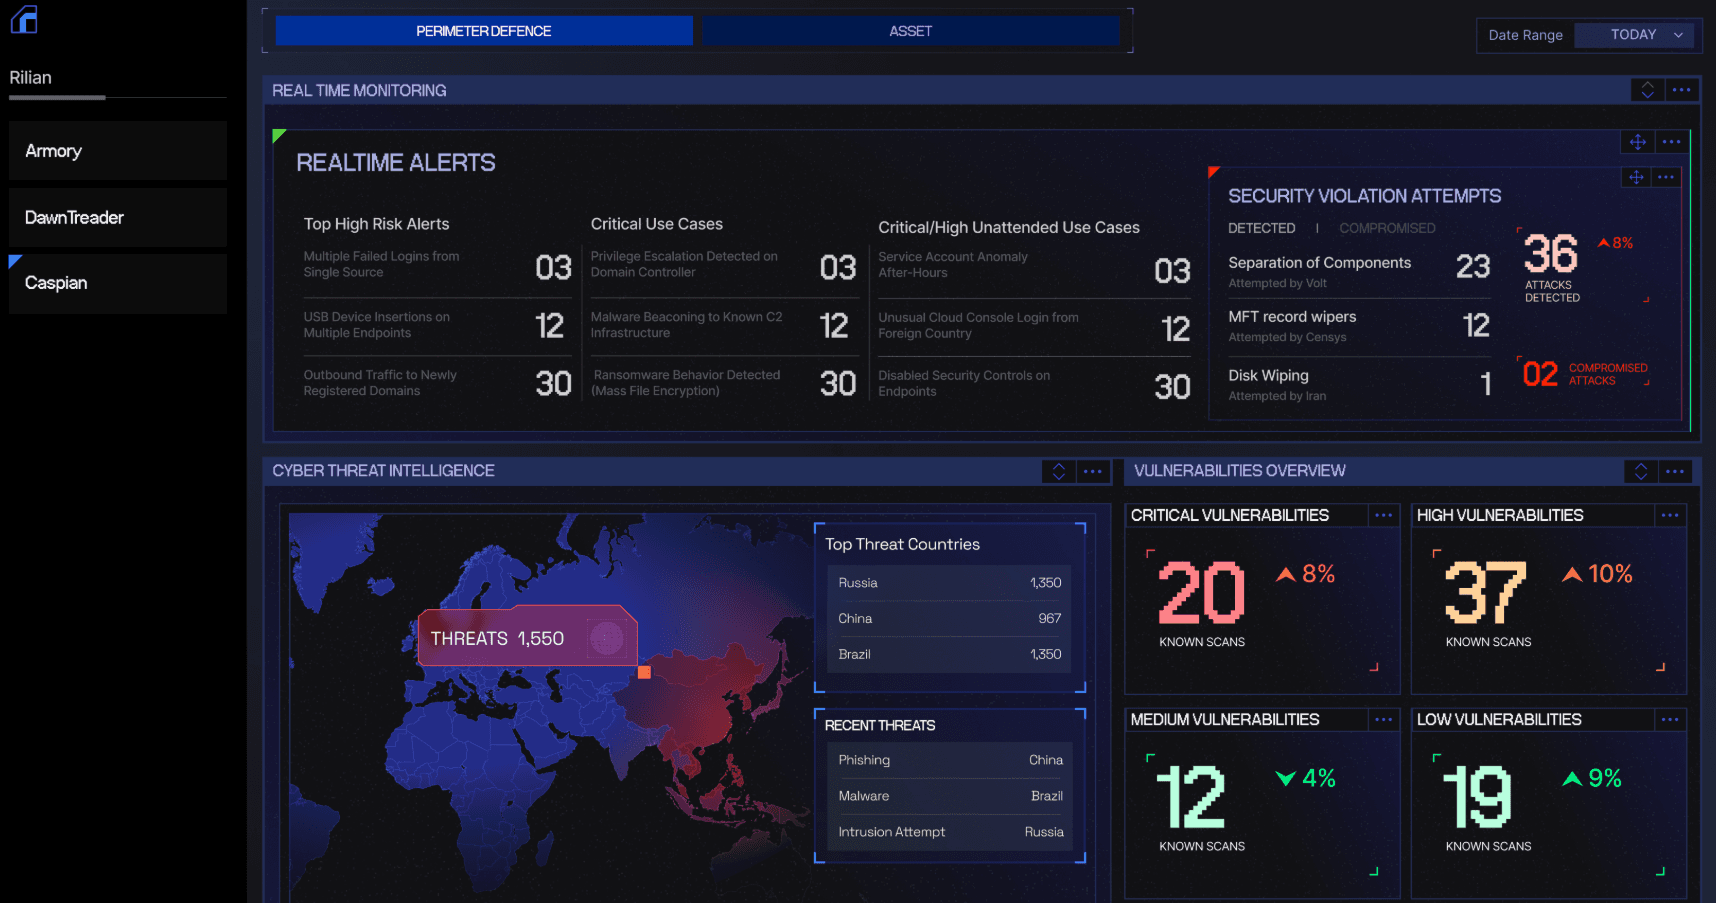Open the Cyber Threat Intelligence options menu
Image resolution: width=1716 pixels, height=903 pixels.
tap(1093, 471)
